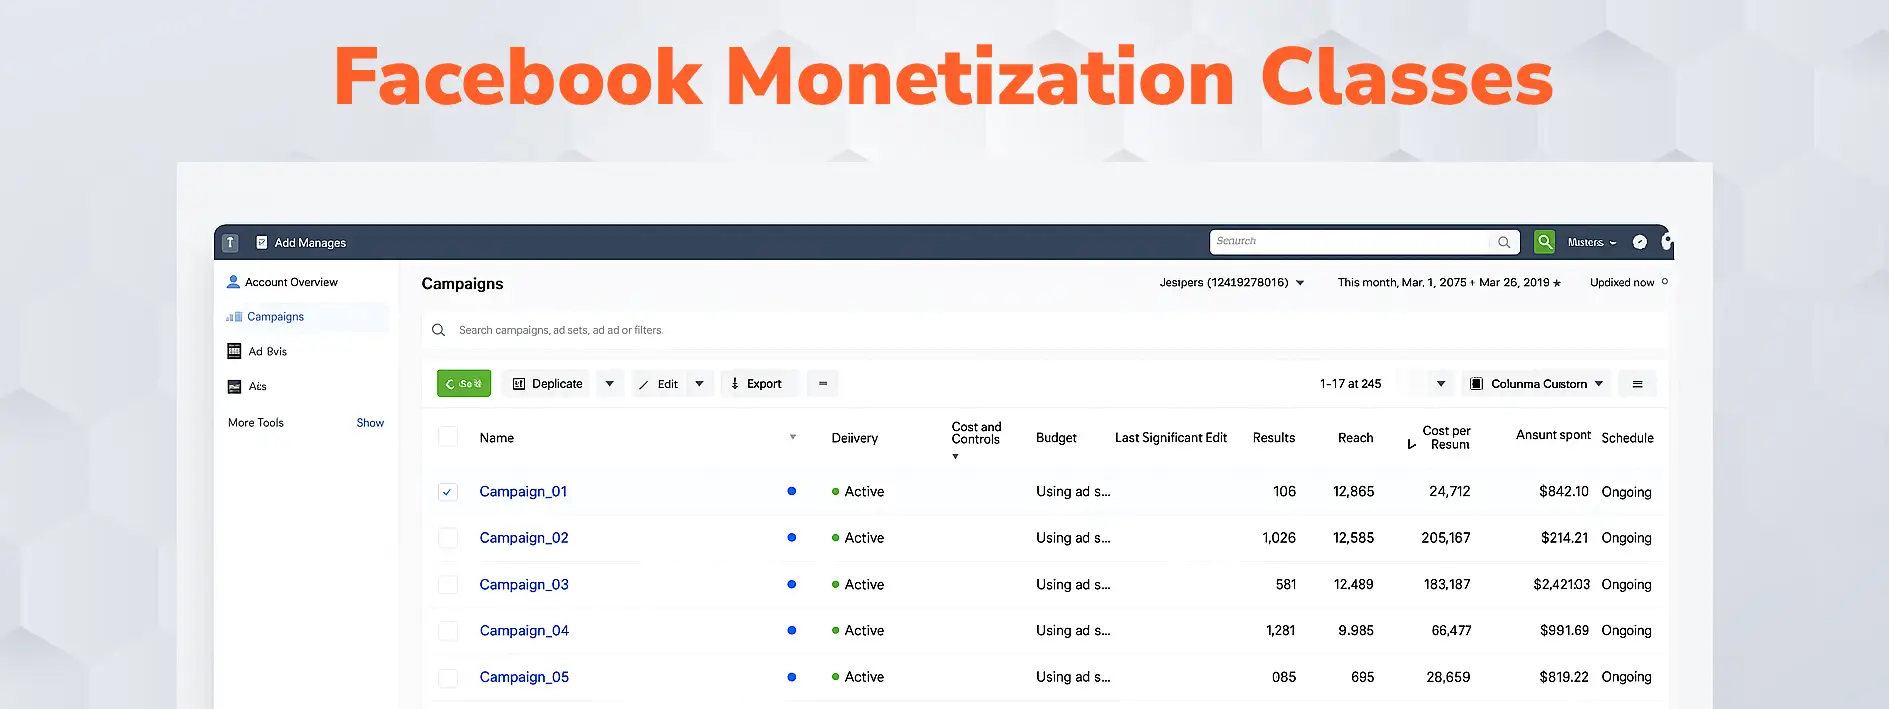Click the three-line menu icon at the toolbar end
Screen dimensions: 1889x709
coord(1638,384)
